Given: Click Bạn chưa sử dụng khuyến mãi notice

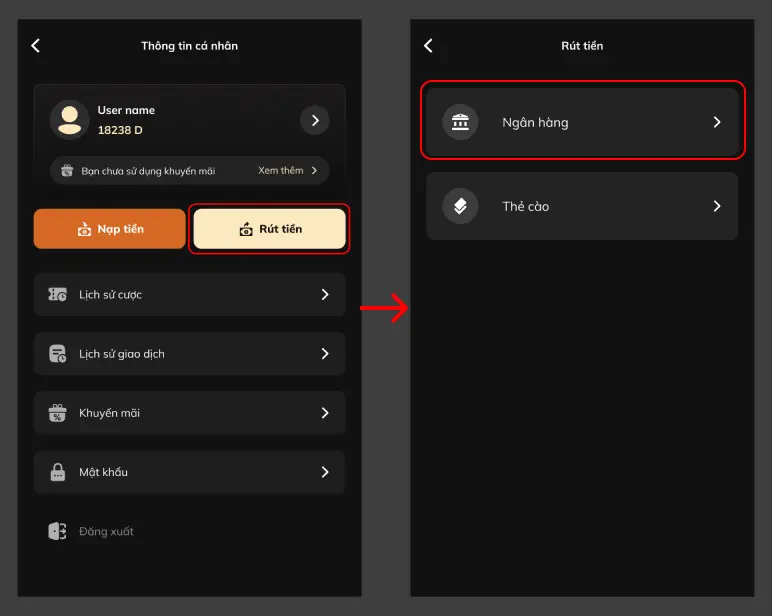Looking at the screenshot, I should (x=148, y=171).
